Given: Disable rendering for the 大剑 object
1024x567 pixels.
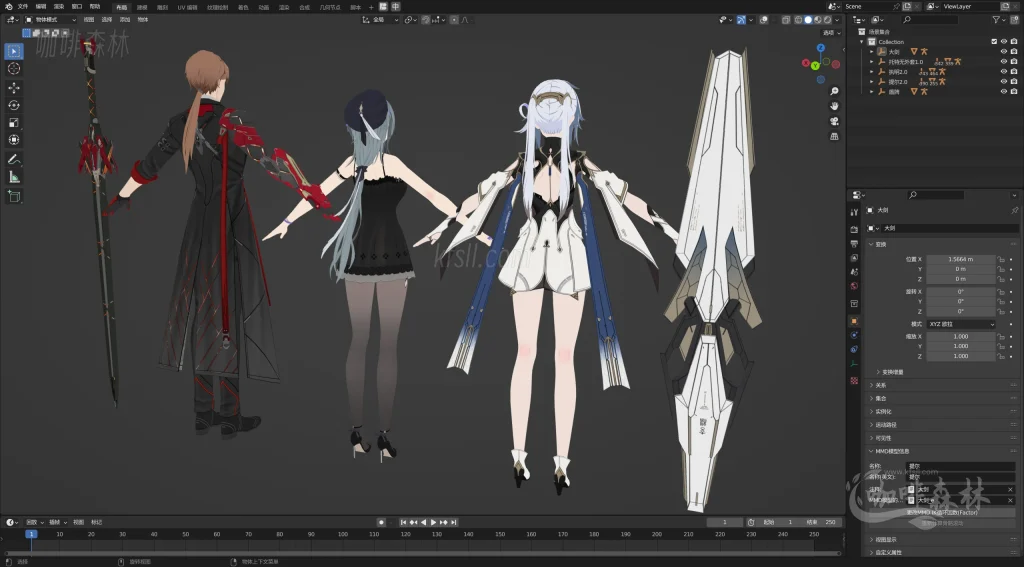Looking at the screenshot, I should pos(1014,52).
